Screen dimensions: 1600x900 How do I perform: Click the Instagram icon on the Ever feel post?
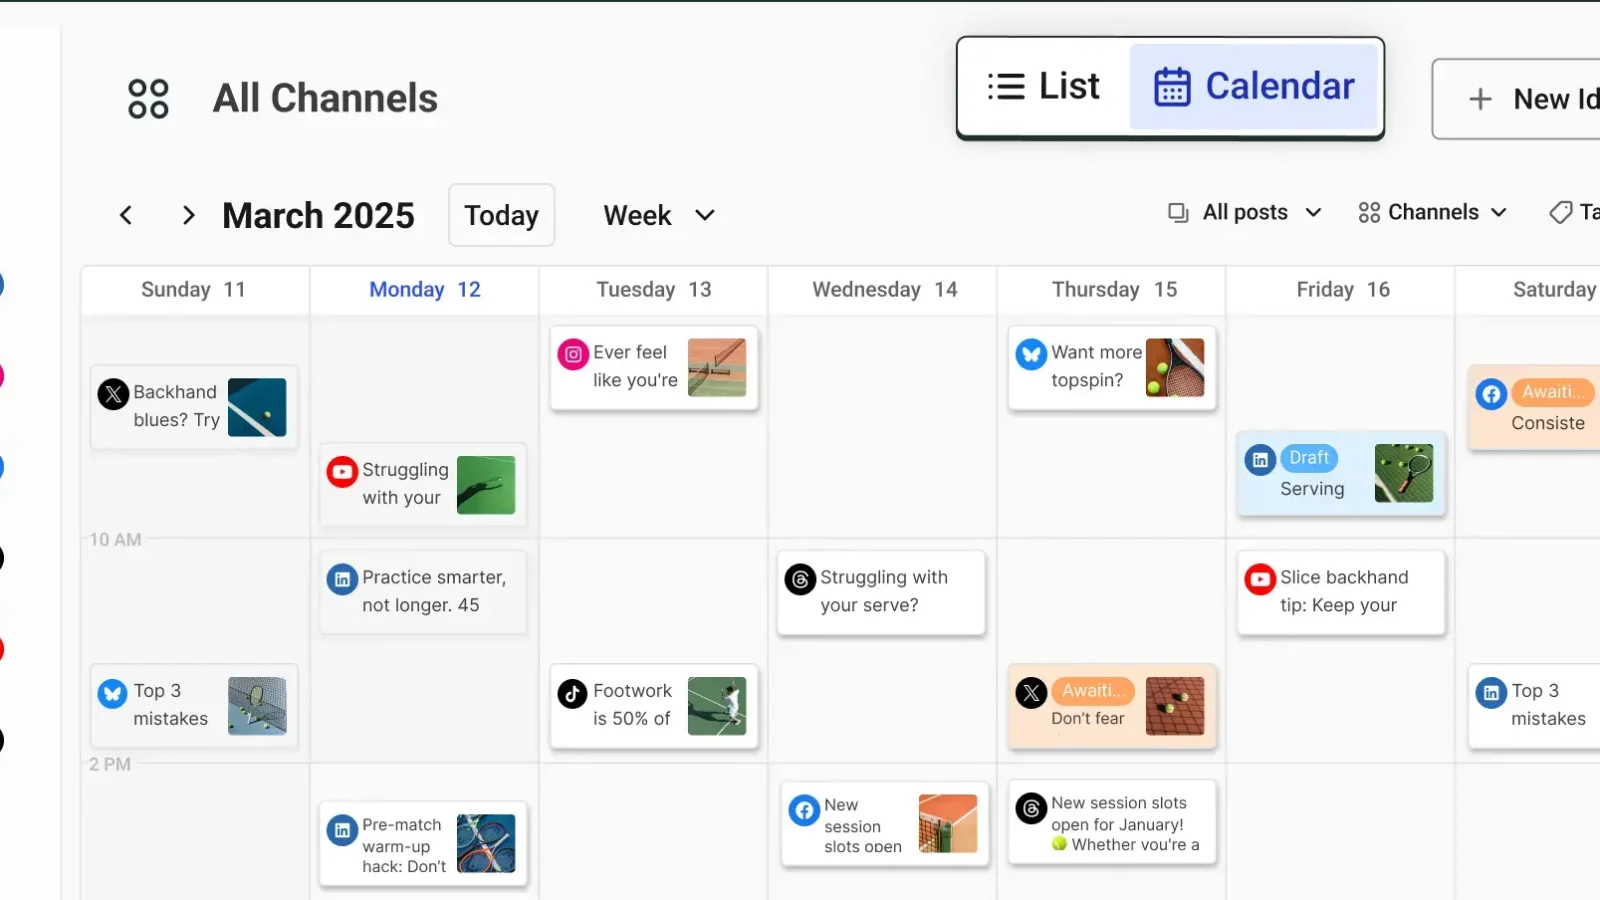tap(573, 354)
